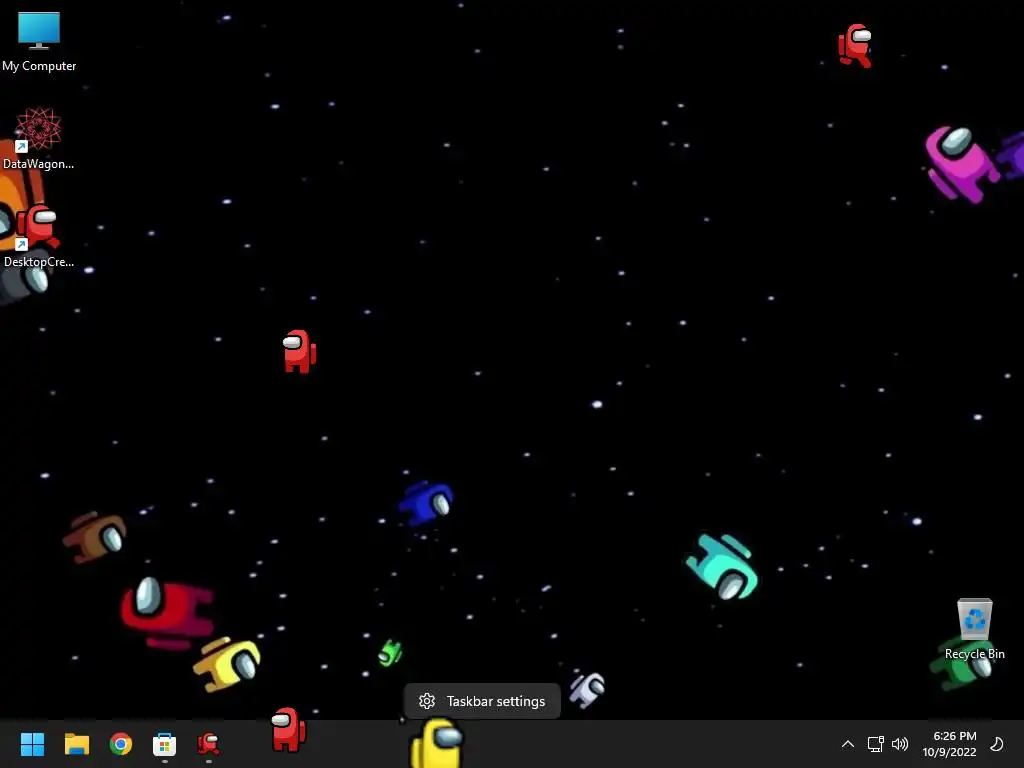
Task: Launch File Explorer from the taskbar
Action: coord(76,744)
